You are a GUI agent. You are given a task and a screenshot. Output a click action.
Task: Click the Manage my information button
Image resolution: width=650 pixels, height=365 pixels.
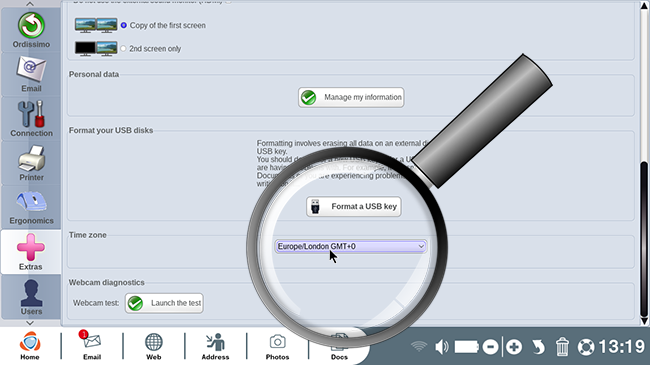351,97
